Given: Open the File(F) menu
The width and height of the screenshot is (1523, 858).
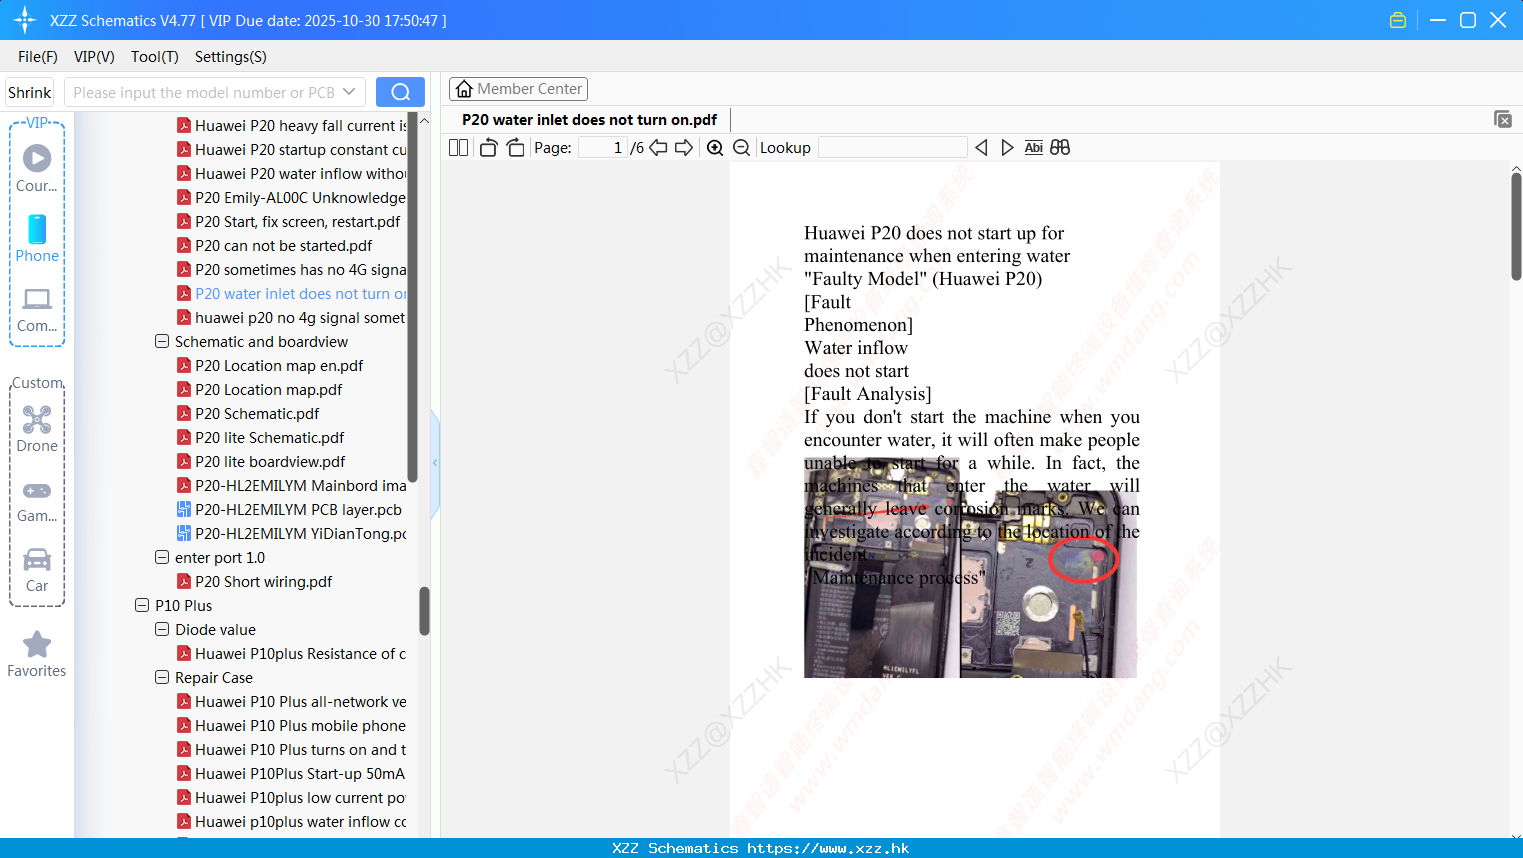Looking at the screenshot, I should [x=38, y=57].
